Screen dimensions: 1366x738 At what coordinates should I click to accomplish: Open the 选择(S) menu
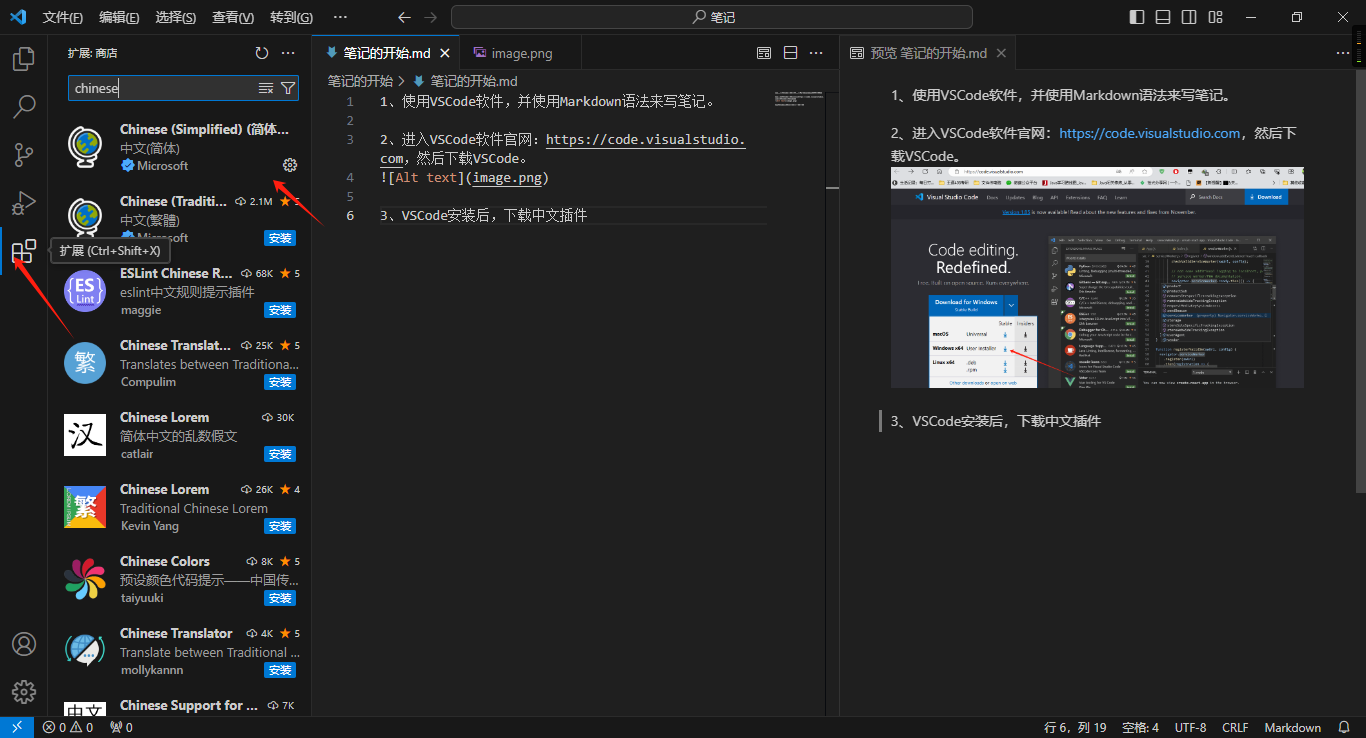pos(176,17)
